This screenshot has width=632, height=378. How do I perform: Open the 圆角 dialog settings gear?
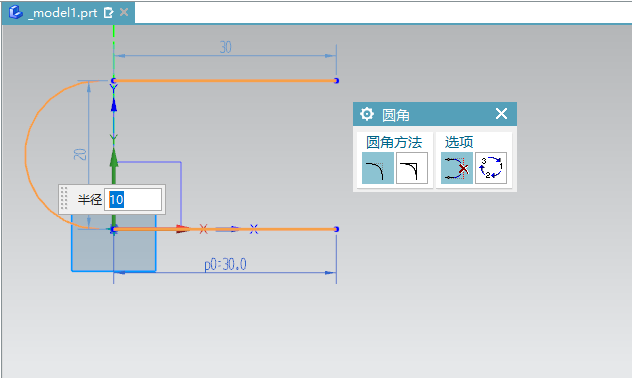367,114
